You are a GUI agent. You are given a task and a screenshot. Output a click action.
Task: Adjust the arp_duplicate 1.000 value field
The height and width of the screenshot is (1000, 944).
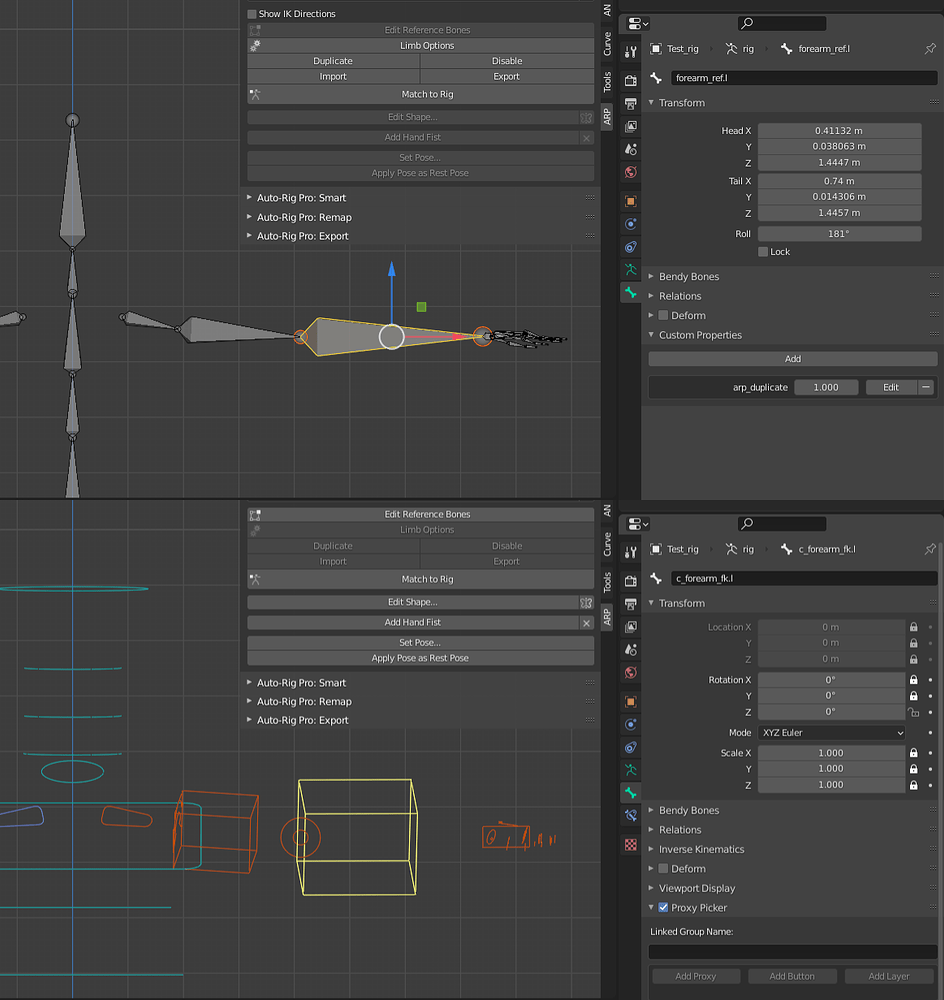coord(826,387)
